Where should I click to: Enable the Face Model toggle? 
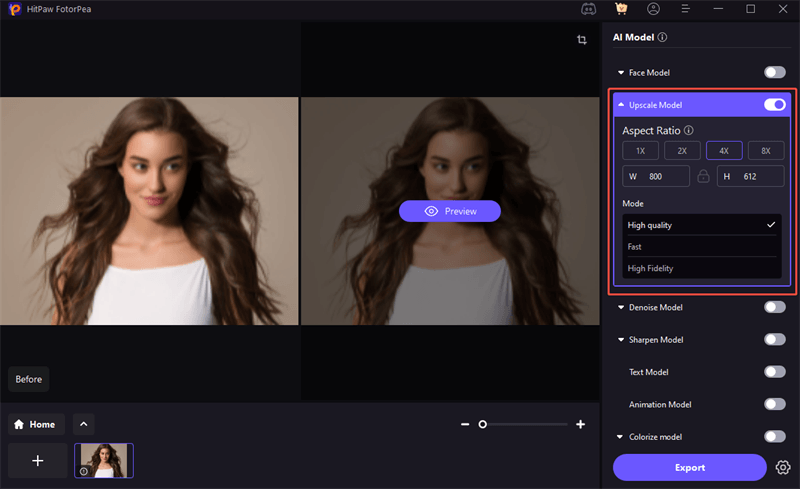point(774,72)
